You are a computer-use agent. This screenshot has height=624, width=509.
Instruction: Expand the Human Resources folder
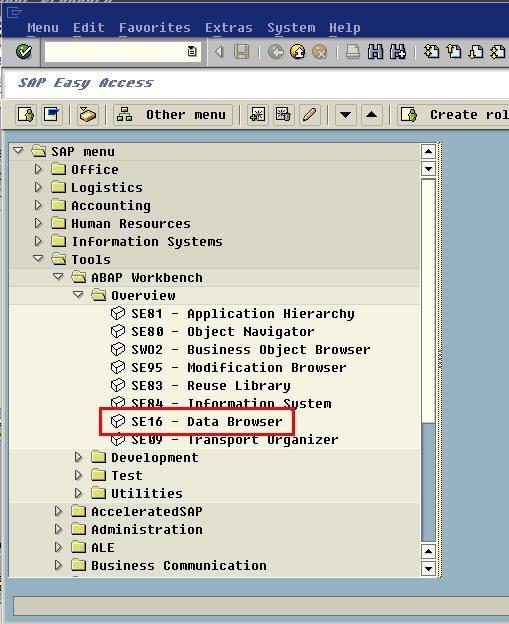[x=38, y=223]
